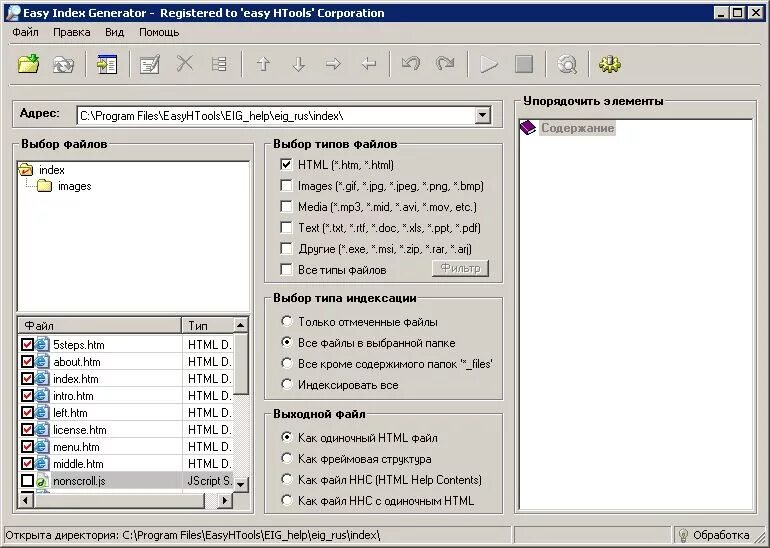The height and width of the screenshot is (548, 770).
Task: Click the file list vertical scrollbar thumb
Action: (x=241, y=364)
